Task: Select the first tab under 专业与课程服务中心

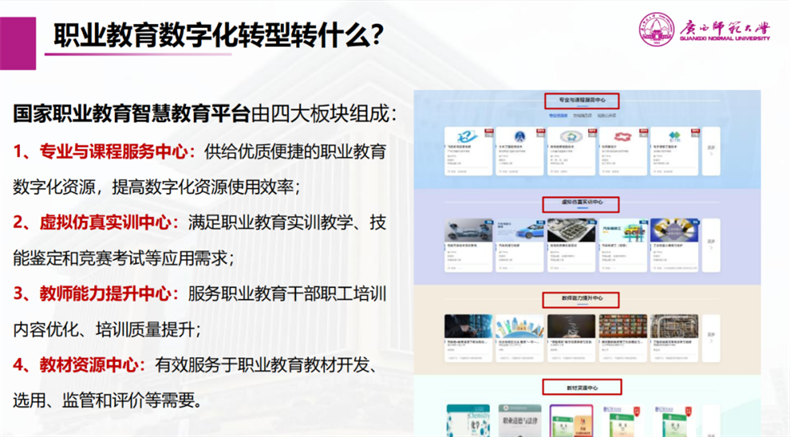Action: (557, 116)
